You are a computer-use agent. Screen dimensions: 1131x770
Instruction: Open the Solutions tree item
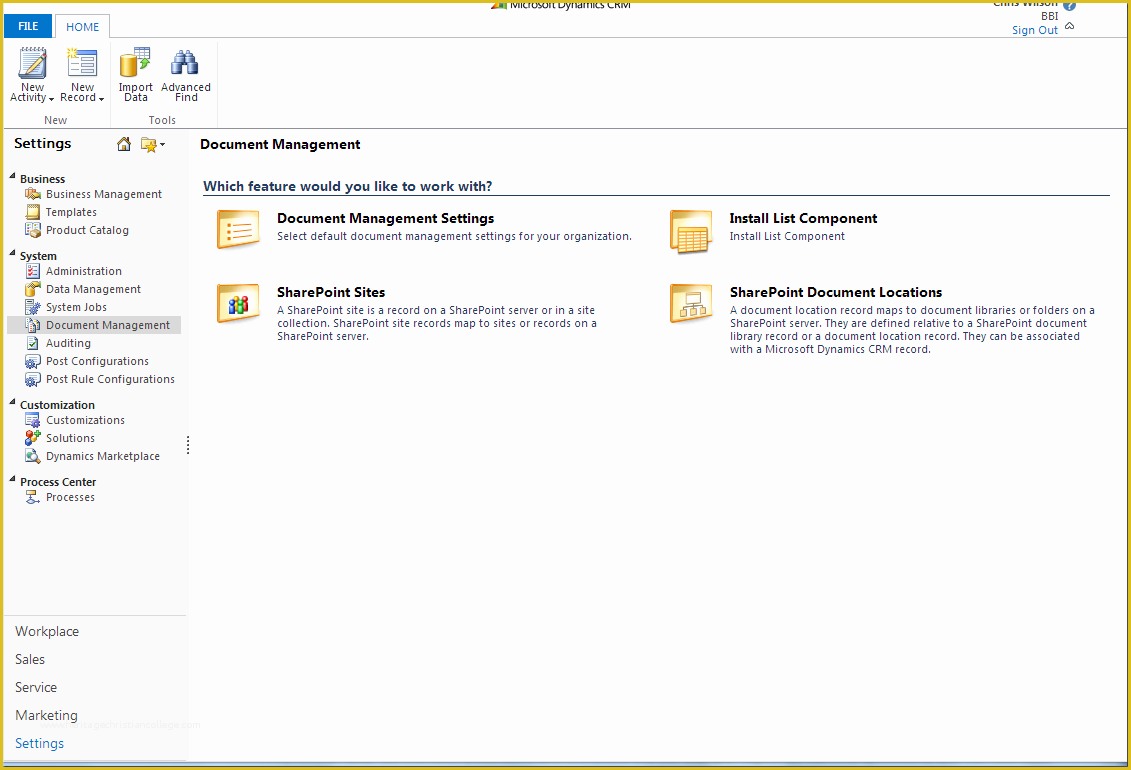[71, 438]
